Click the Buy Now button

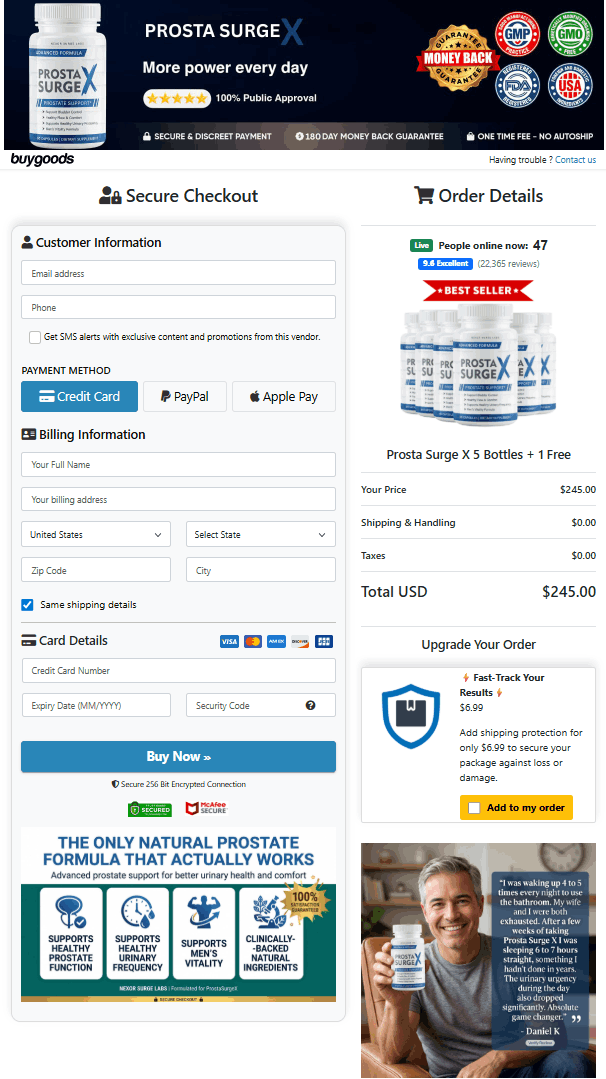click(178, 756)
